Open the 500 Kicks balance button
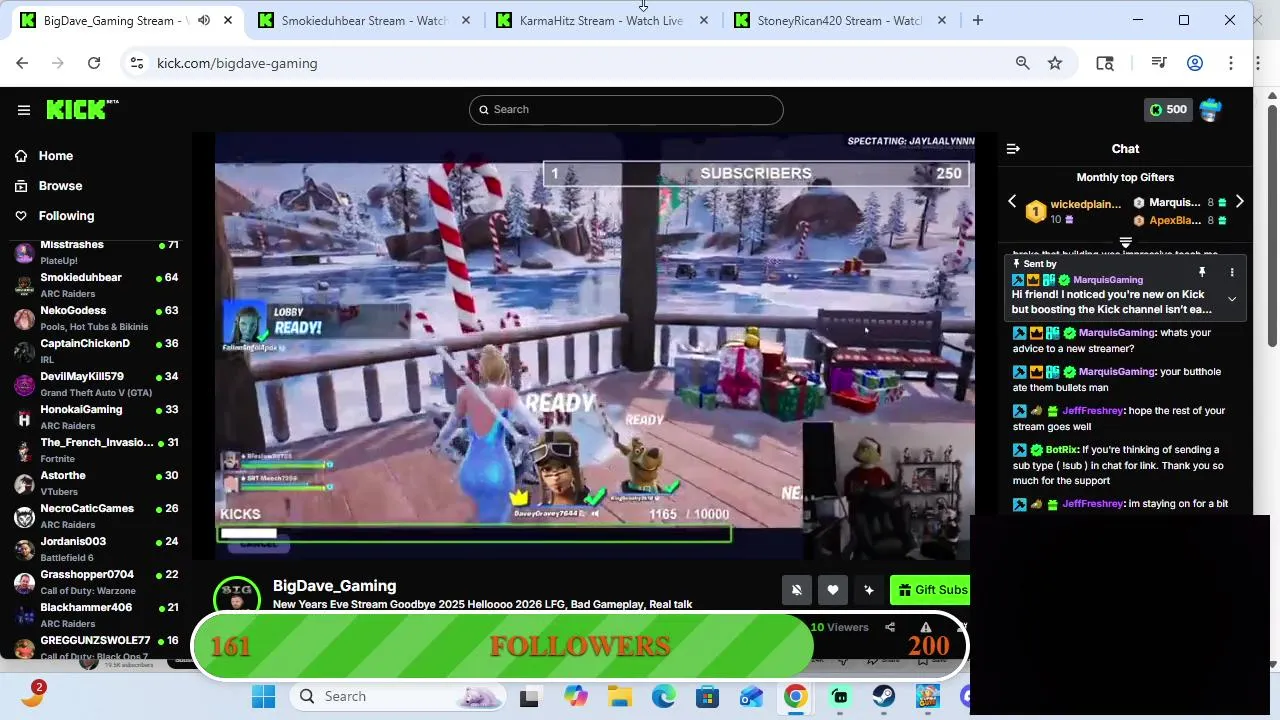The height and width of the screenshot is (720, 1280). 1167,110
